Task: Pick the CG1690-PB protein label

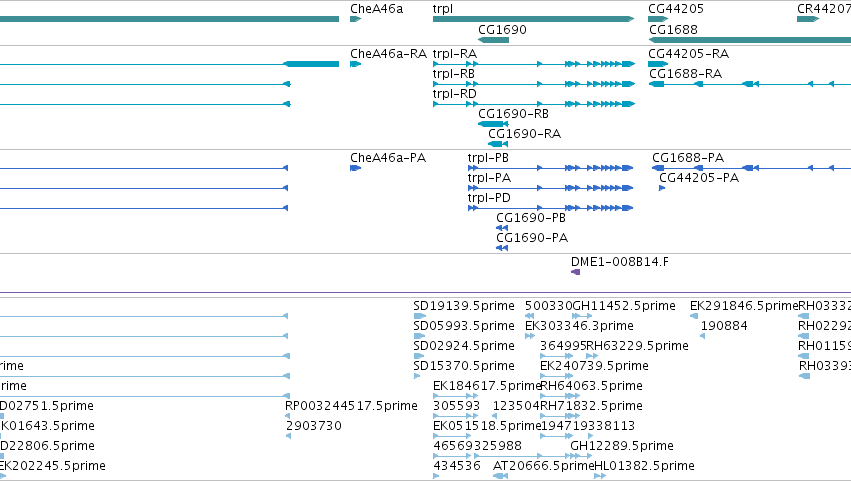Action: (x=531, y=218)
